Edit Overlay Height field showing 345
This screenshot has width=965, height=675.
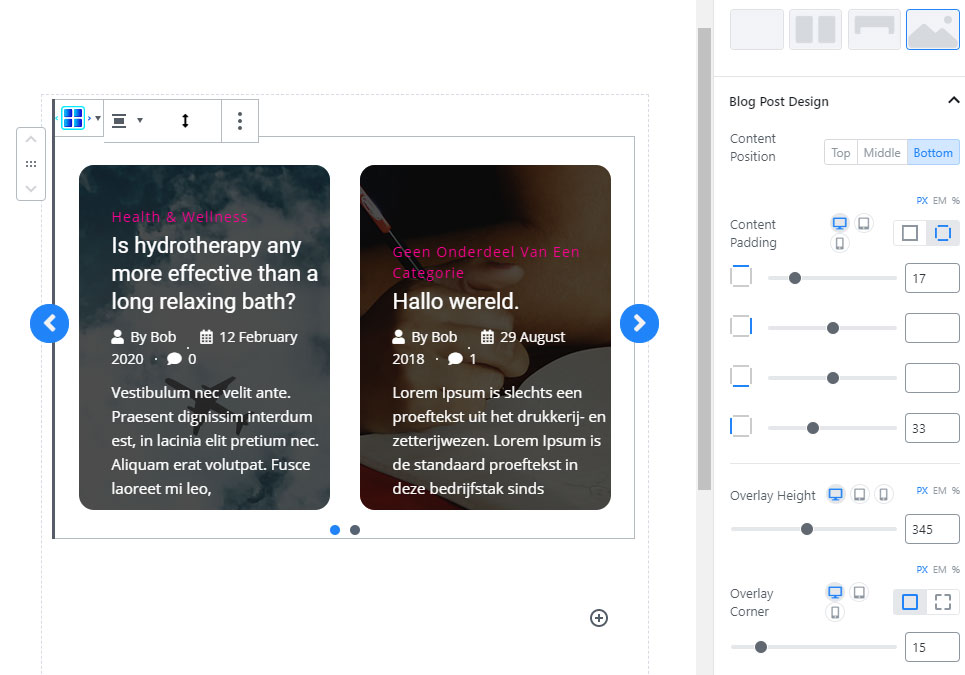(x=932, y=529)
